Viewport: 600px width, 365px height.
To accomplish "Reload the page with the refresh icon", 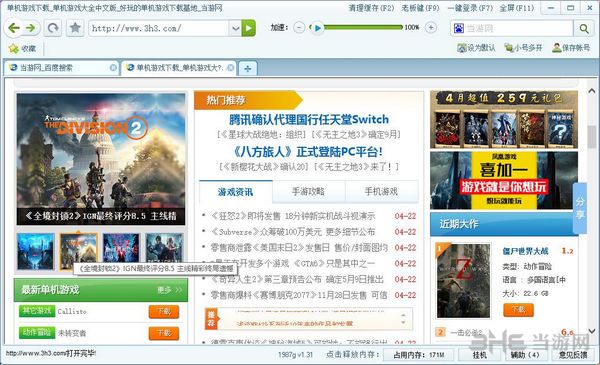I will pyautogui.click(x=53, y=28).
